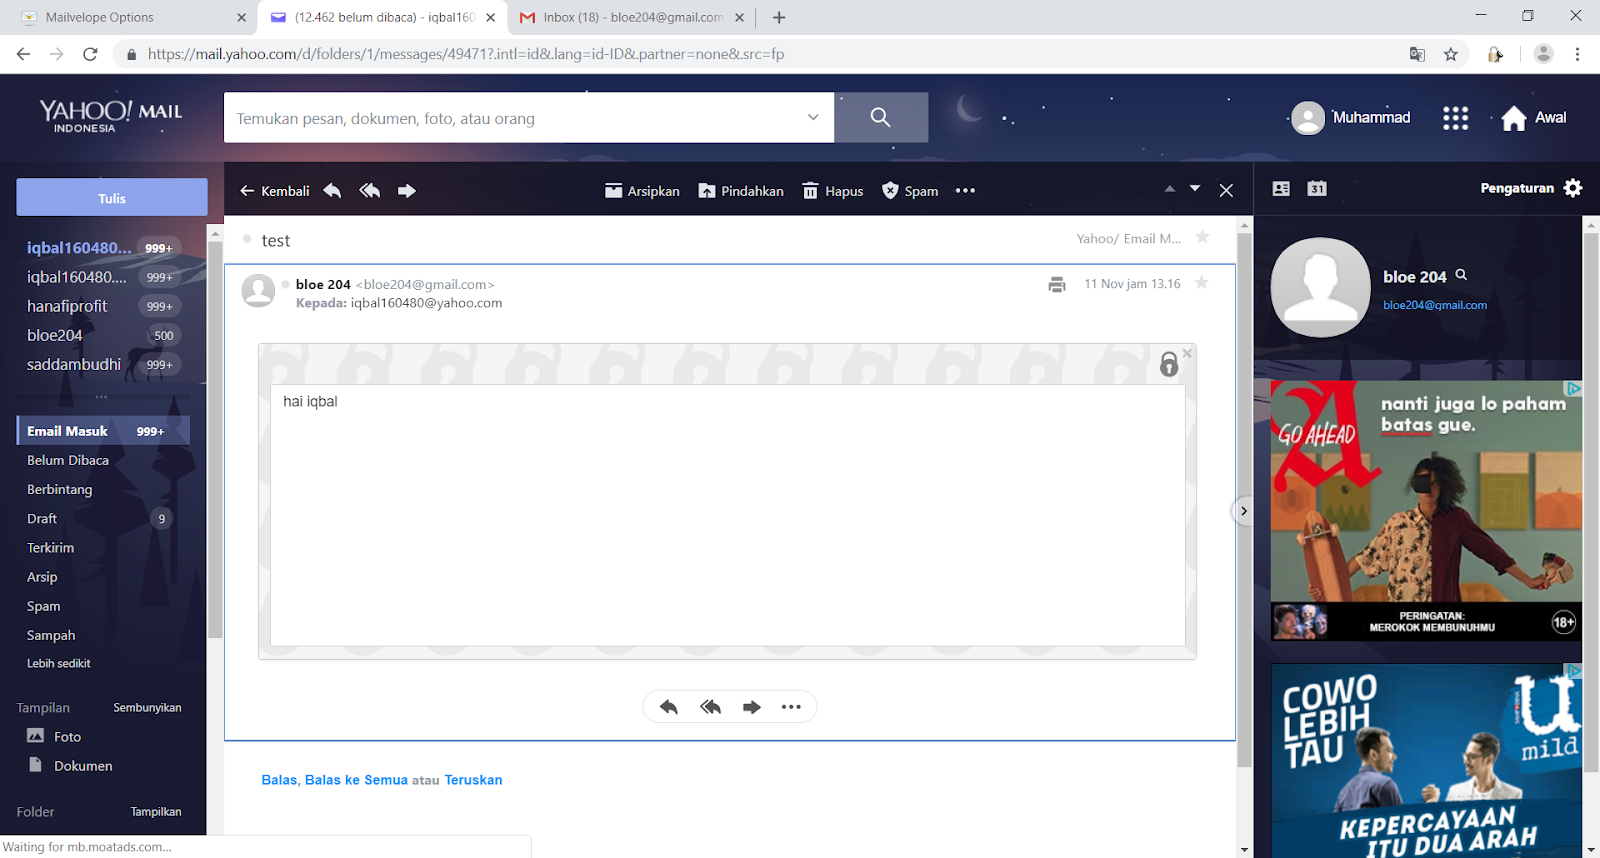Go to previous message up arrow
Screen dimensions: 1600x858
[x=1169, y=188]
